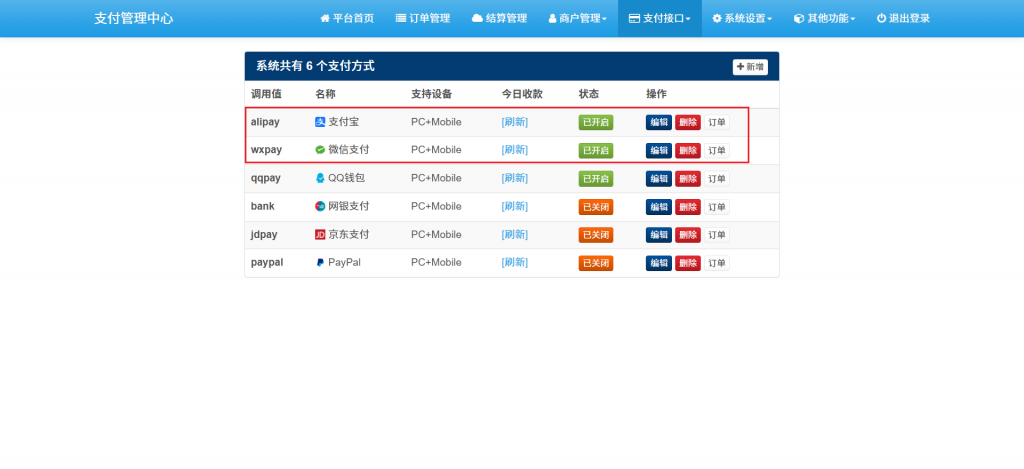Click 新增 to add payment method
This screenshot has width=1024, height=469.
750,67
